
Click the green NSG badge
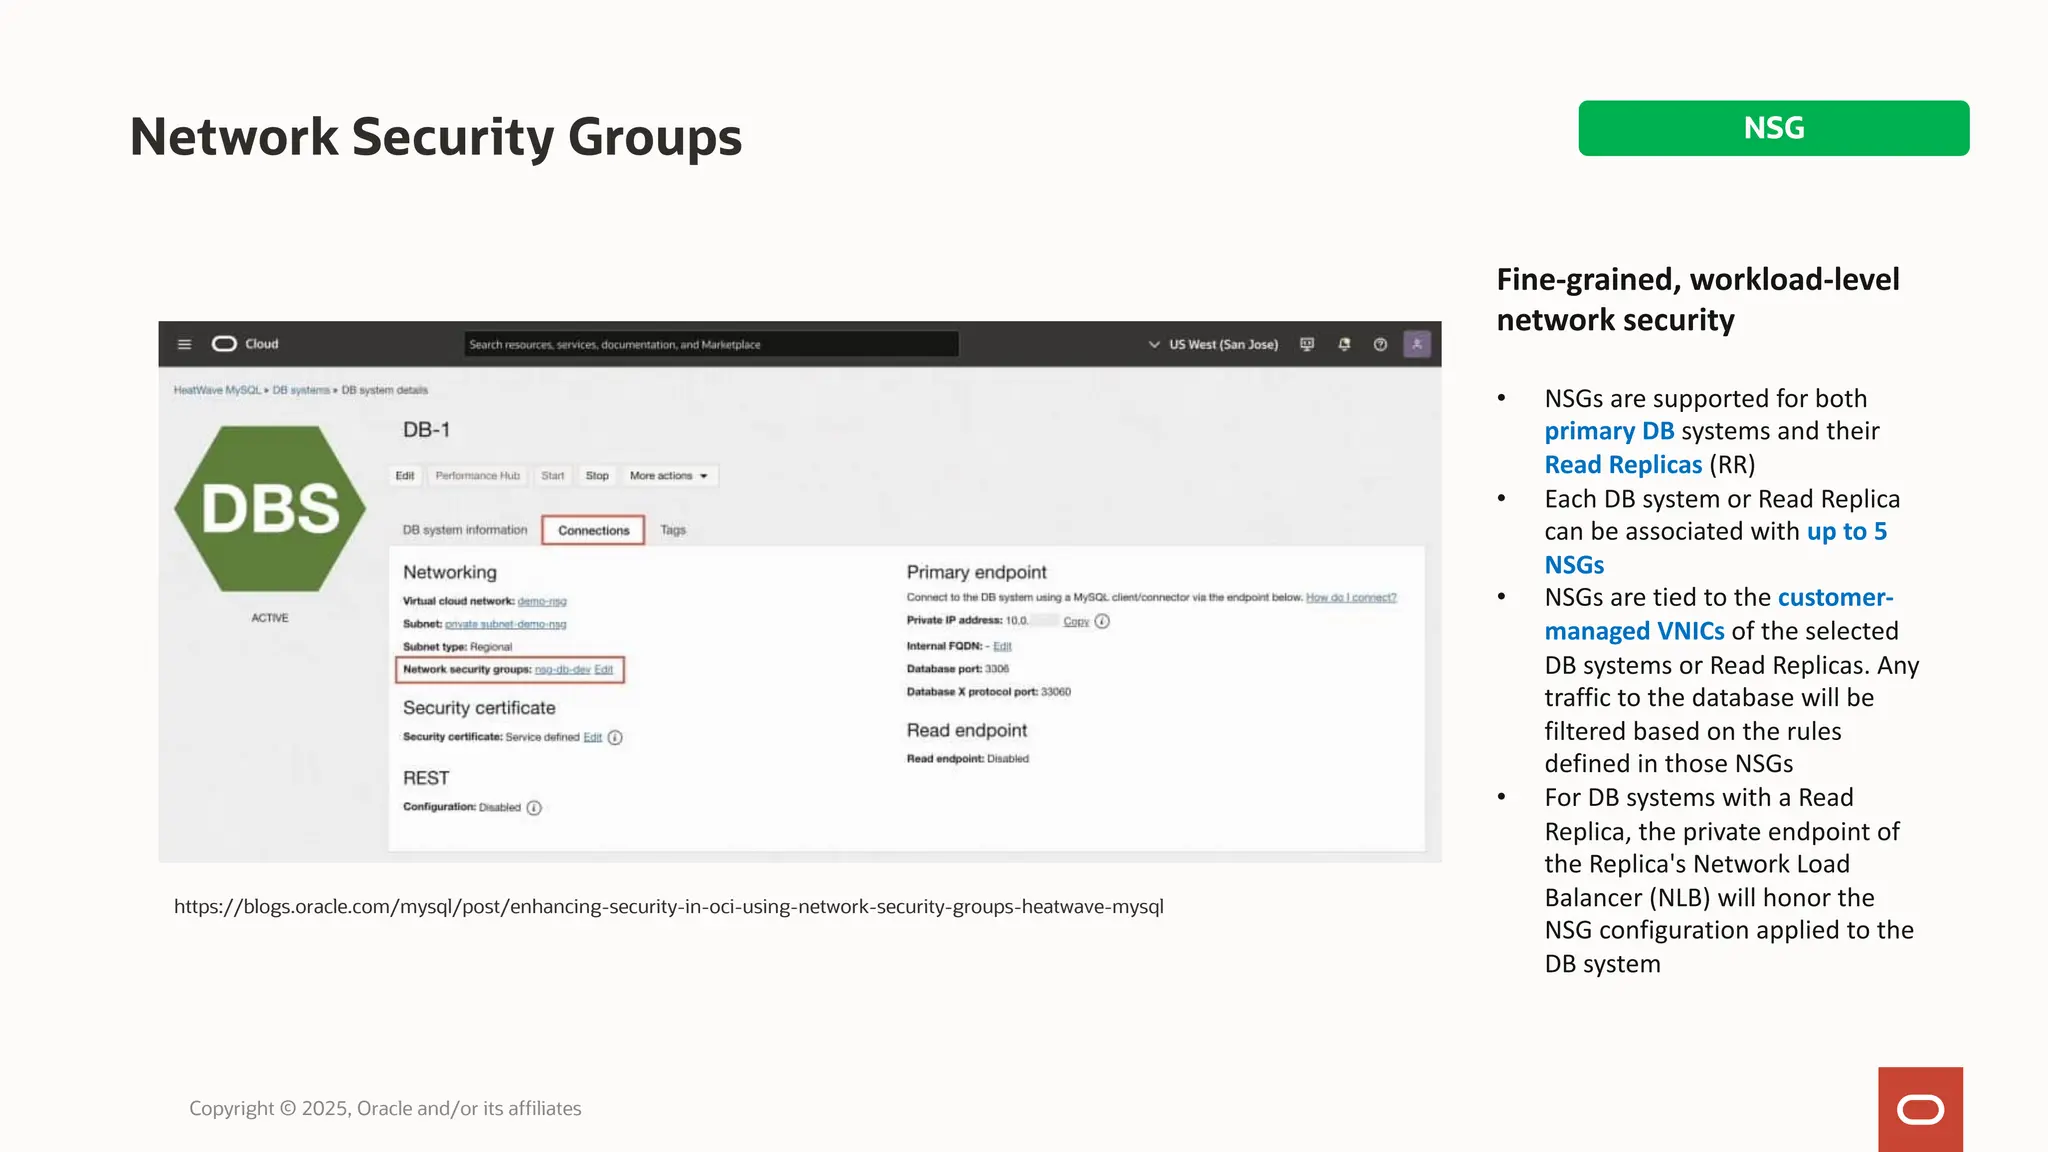click(1773, 128)
